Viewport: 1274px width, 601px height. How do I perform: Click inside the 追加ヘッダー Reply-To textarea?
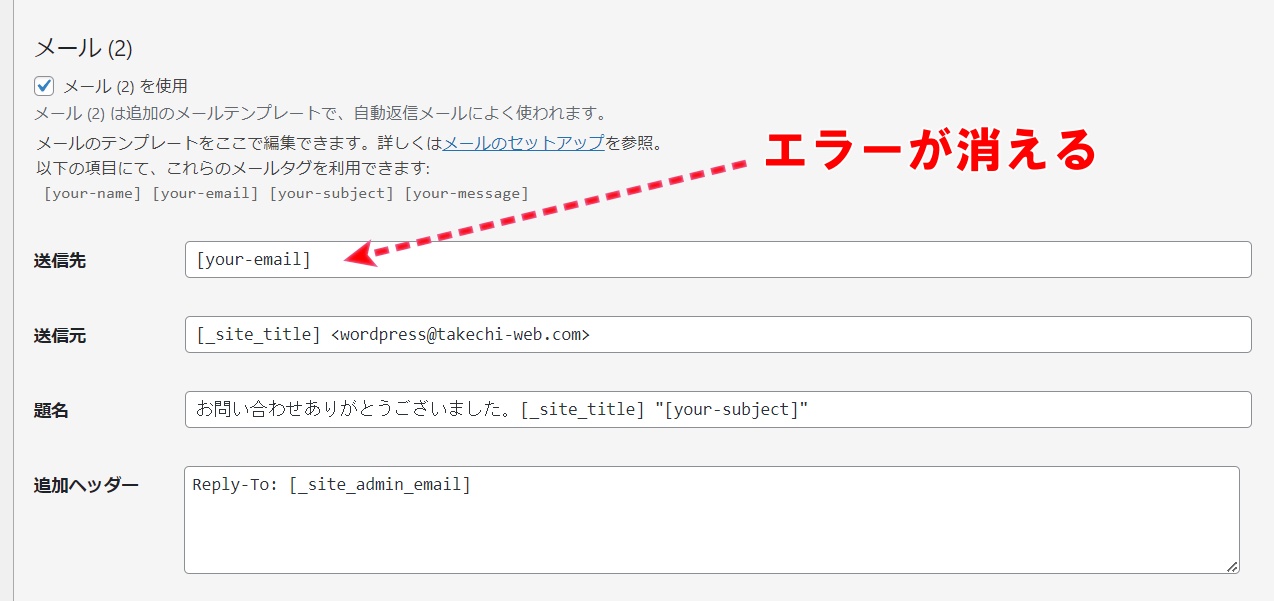[710, 520]
